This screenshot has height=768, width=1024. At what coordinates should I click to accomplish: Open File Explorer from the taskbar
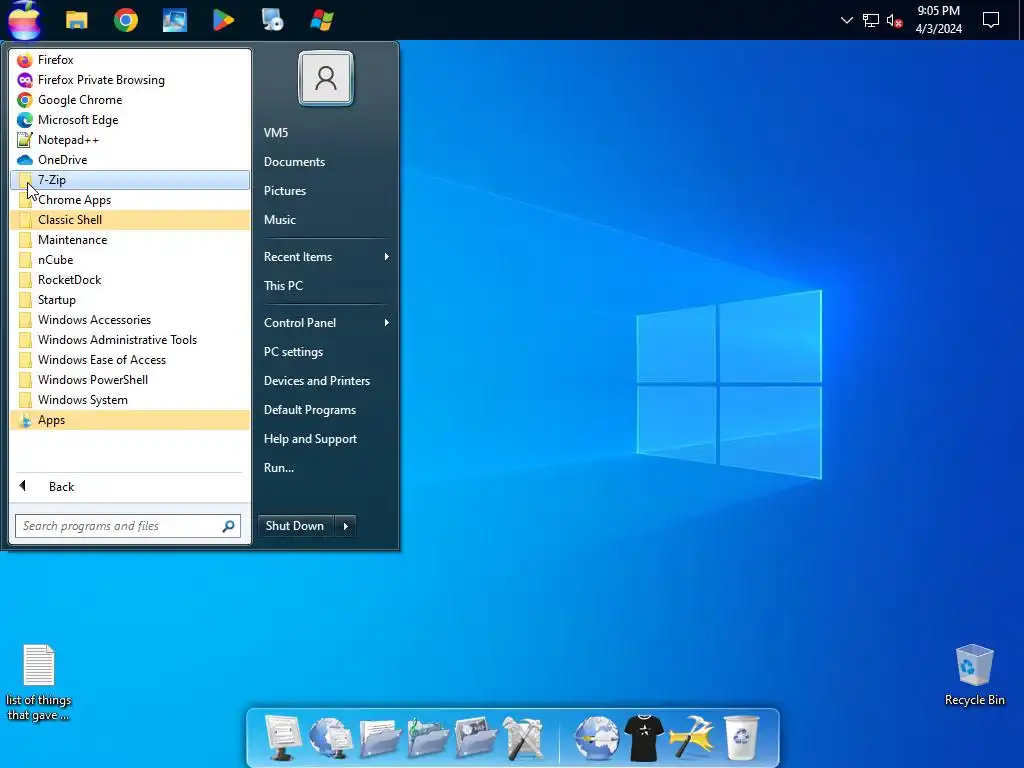[x=76, y=20]
